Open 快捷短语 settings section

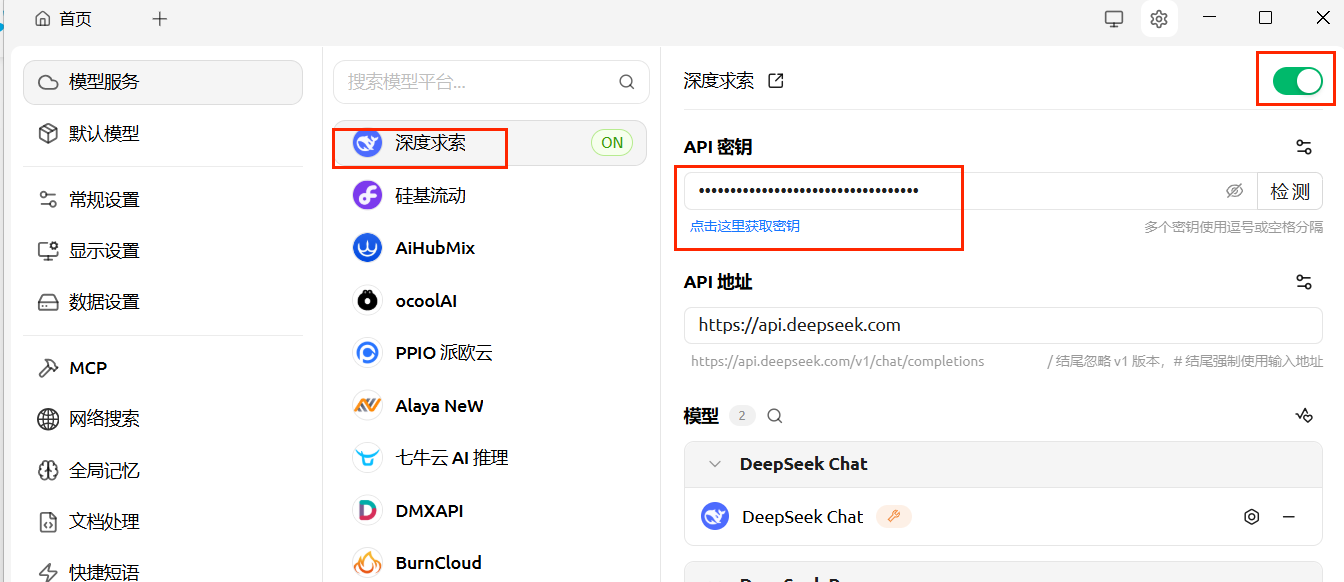163,571
